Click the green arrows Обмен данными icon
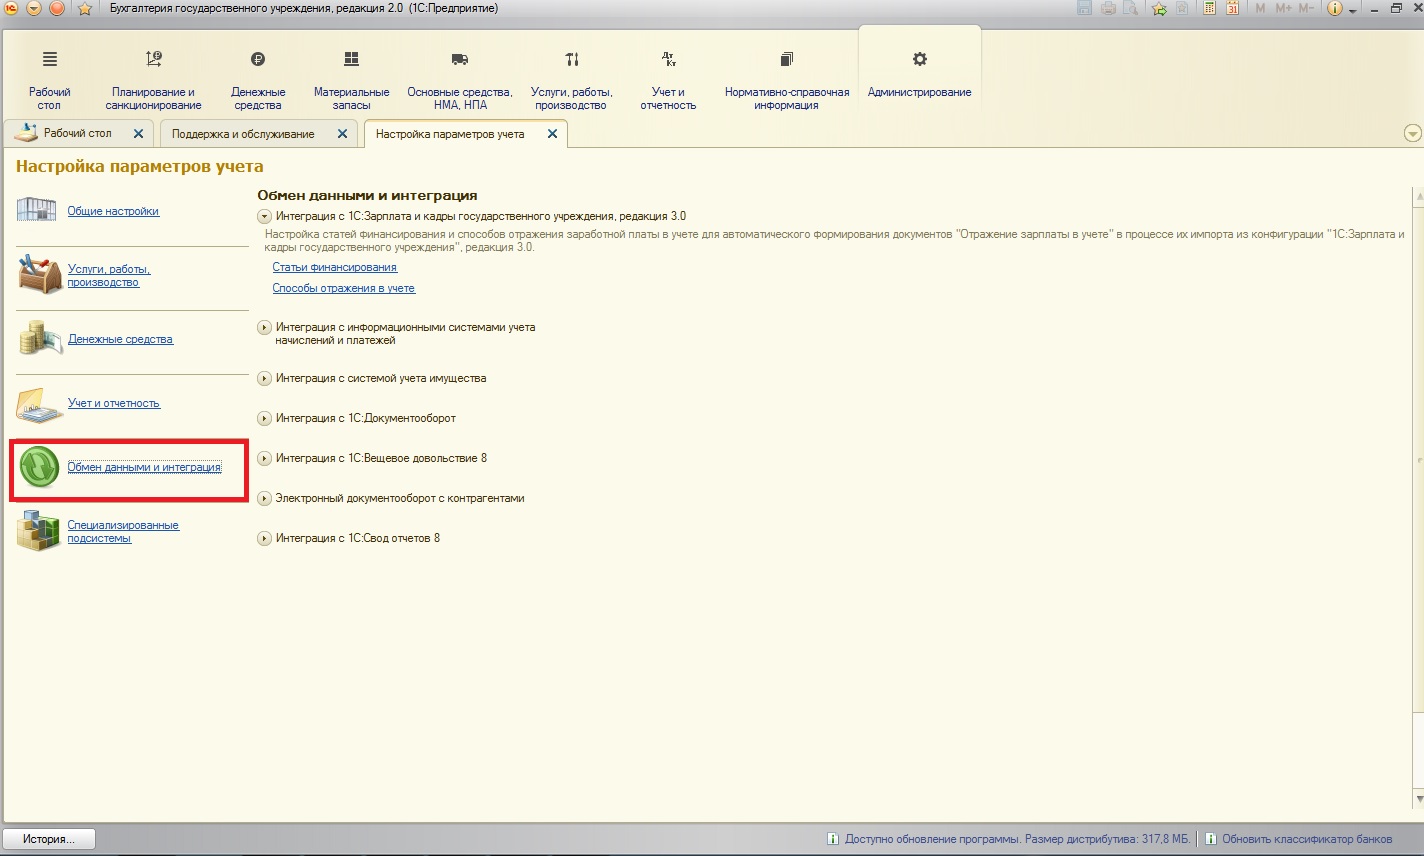The height and width of the screenshot is (856, 1424). tap(40, 467)
